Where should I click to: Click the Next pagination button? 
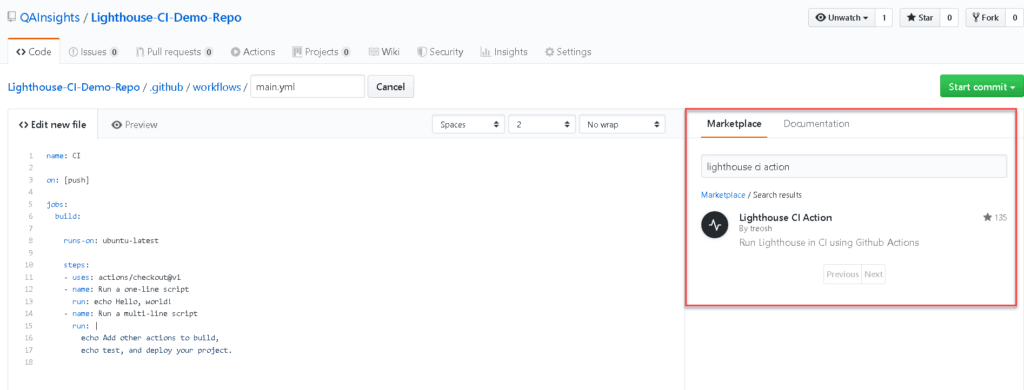coord(874,274)
